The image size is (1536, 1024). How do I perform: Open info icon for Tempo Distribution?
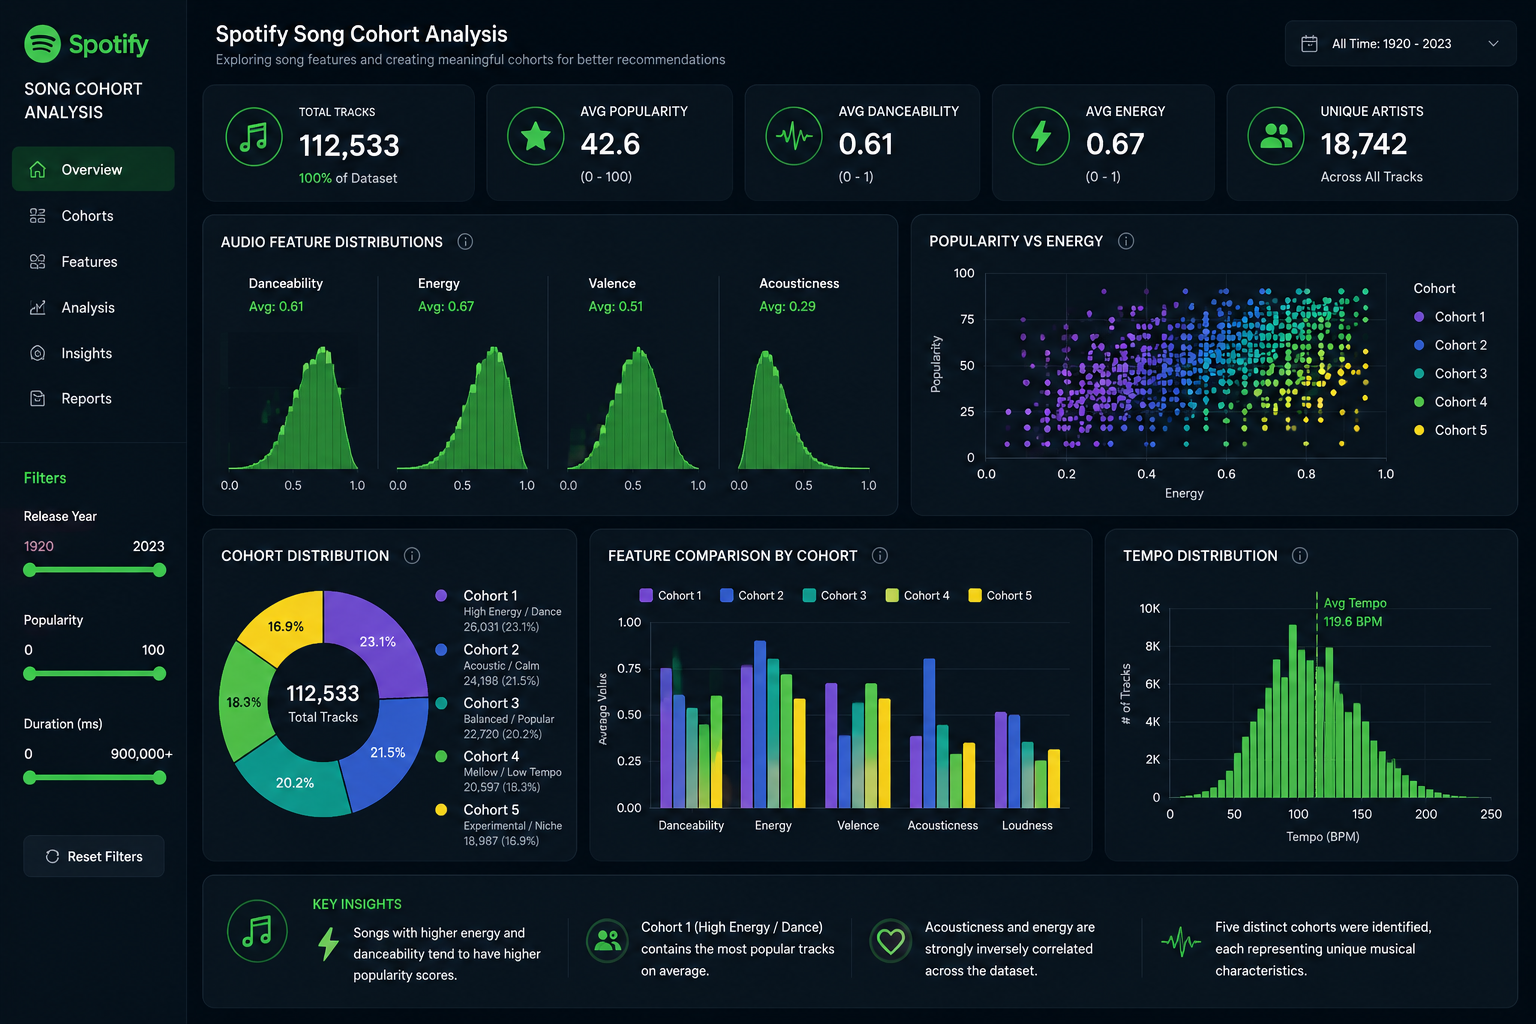pos(1300,556)
